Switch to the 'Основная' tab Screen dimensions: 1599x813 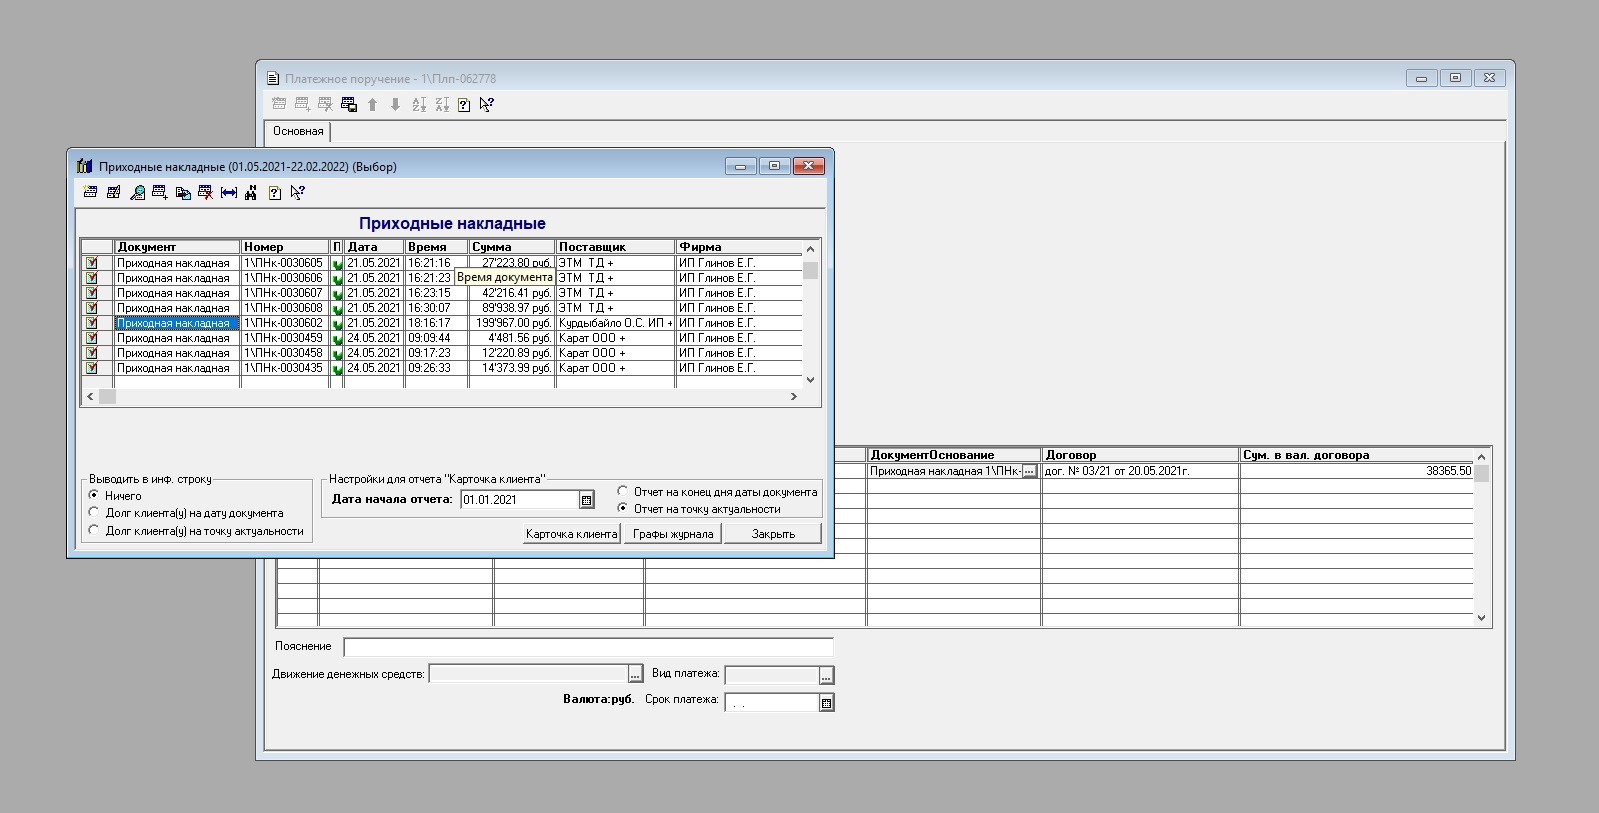click(298, 131)
